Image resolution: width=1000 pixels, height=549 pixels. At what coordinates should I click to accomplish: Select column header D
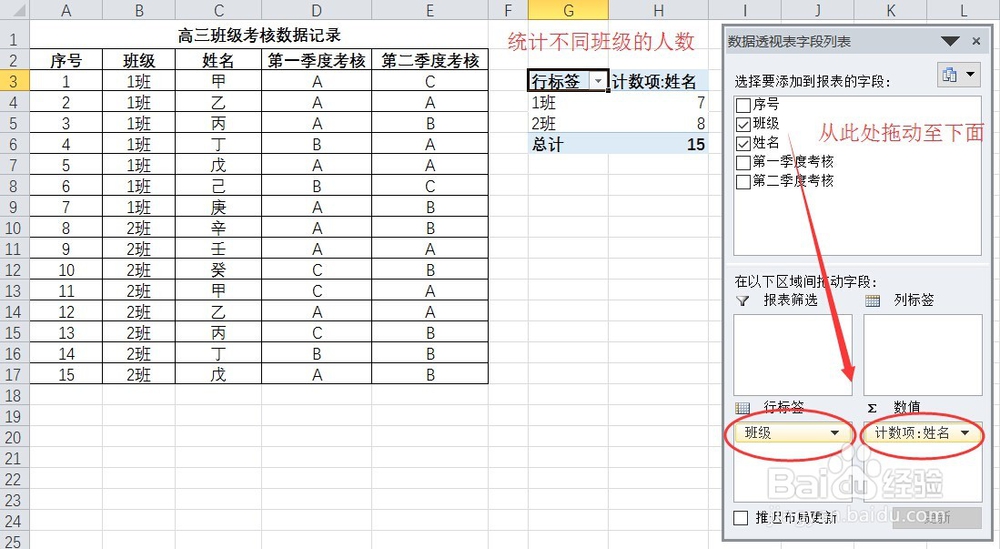tap(316, 10)
